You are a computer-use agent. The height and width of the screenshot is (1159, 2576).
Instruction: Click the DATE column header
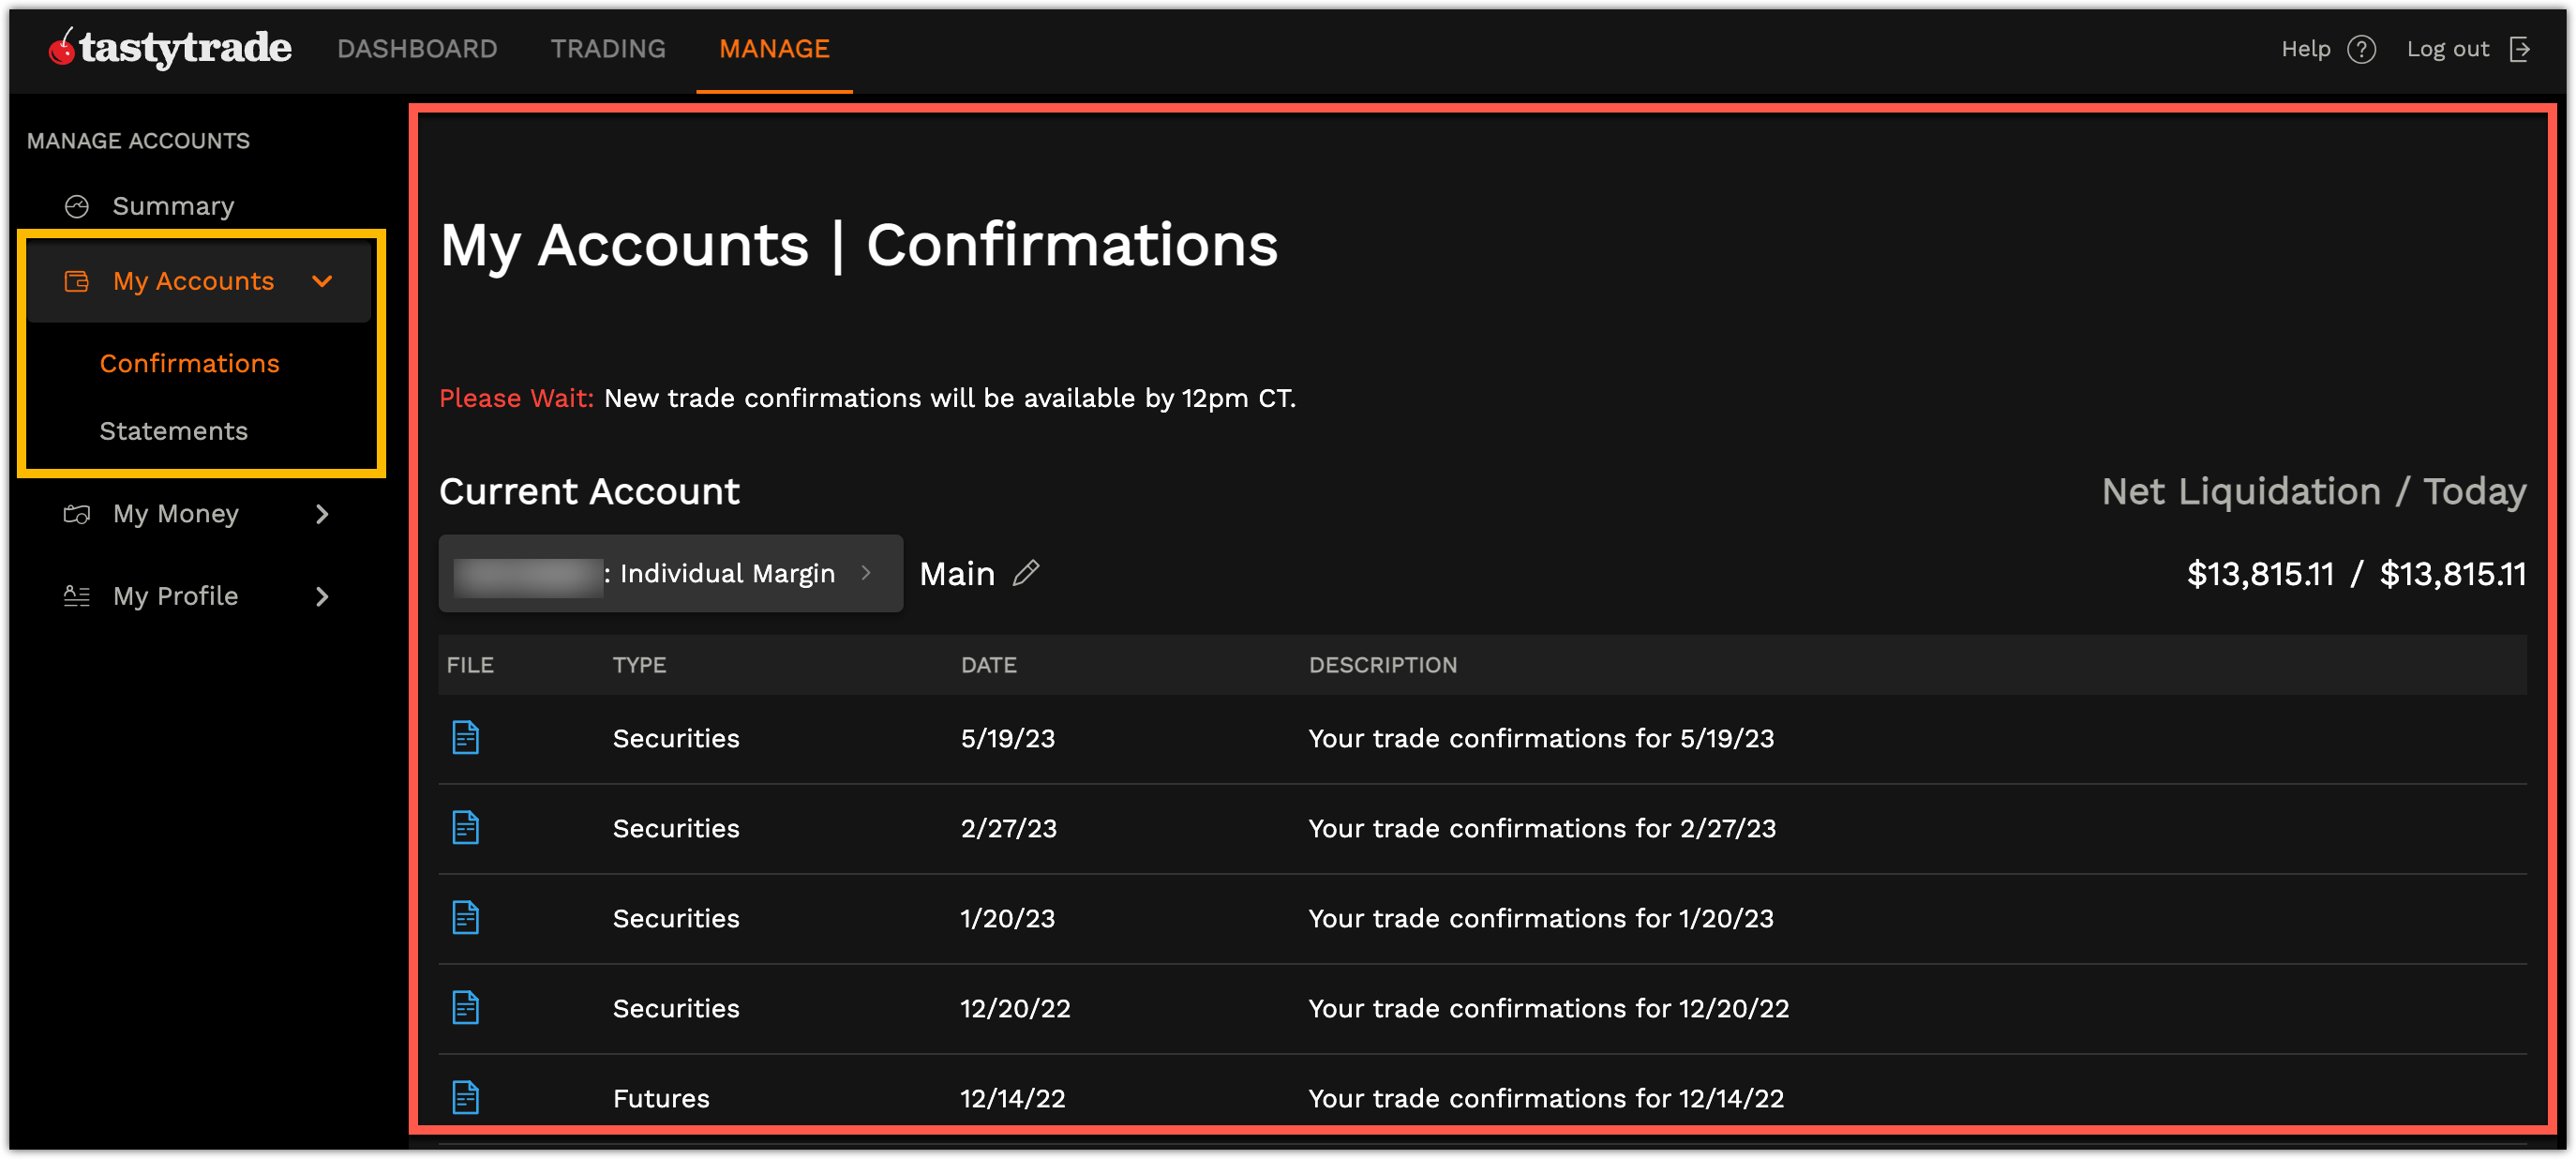tap(988, 665)
